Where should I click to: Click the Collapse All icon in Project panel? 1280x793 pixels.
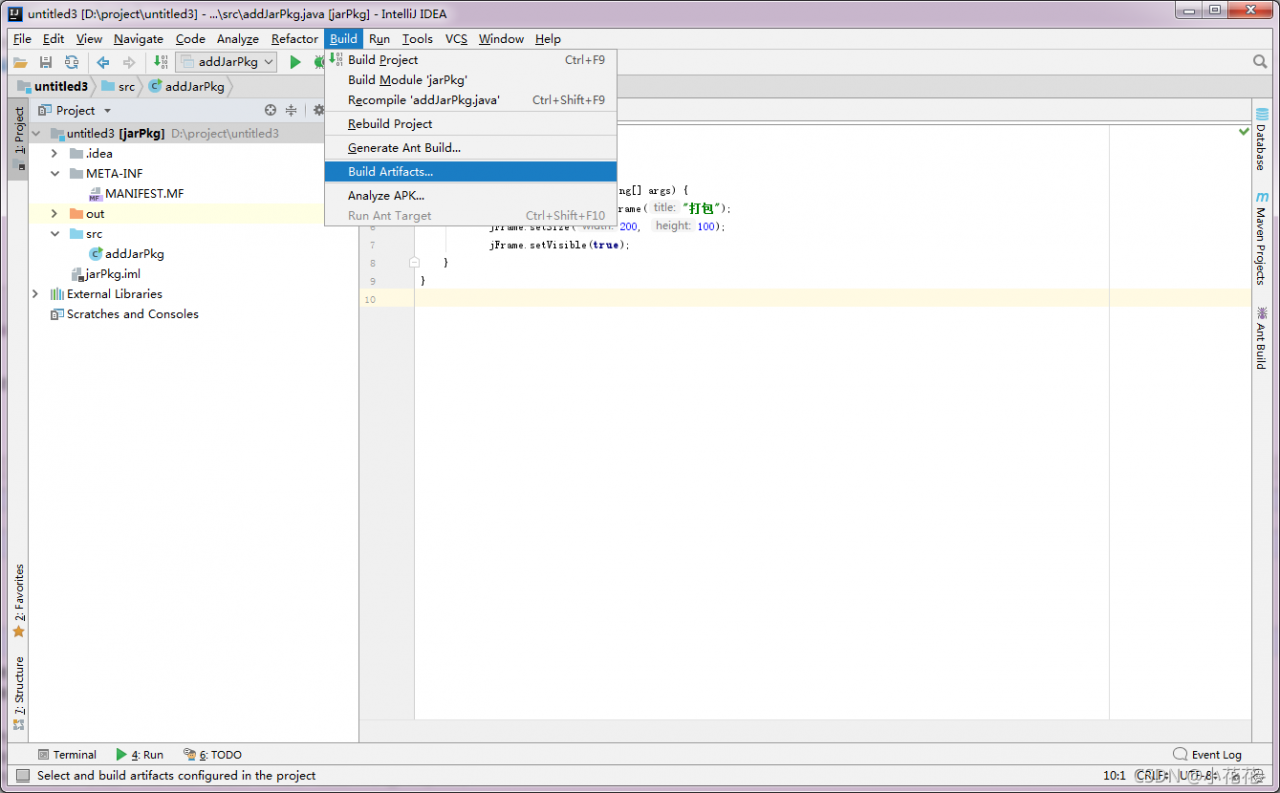click(x=291, y=110)
